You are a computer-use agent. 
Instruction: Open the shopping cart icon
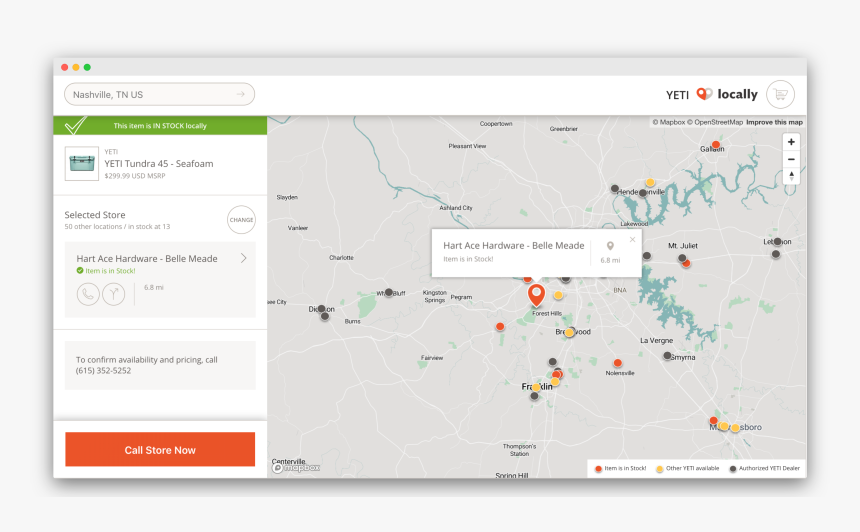(x=780, y=94)
